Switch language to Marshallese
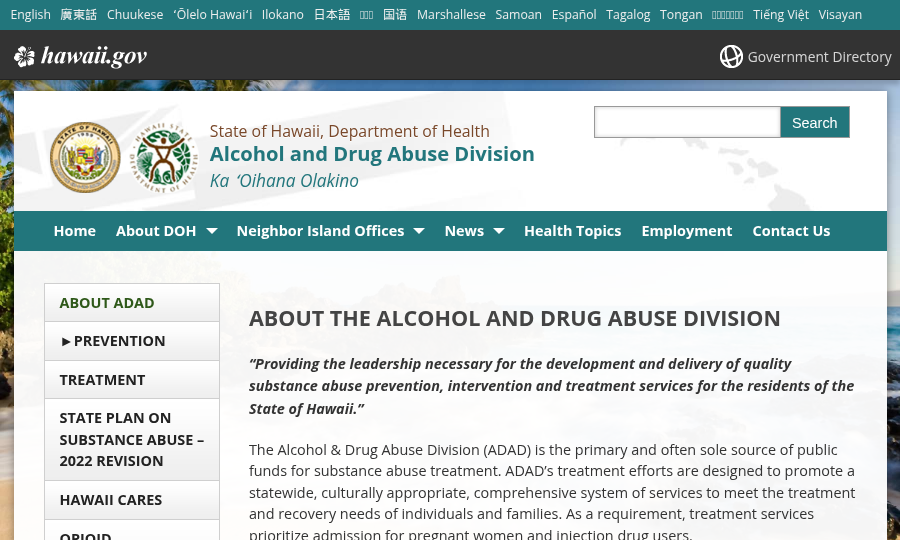The image size is (900, 540). tap(451, 14)
